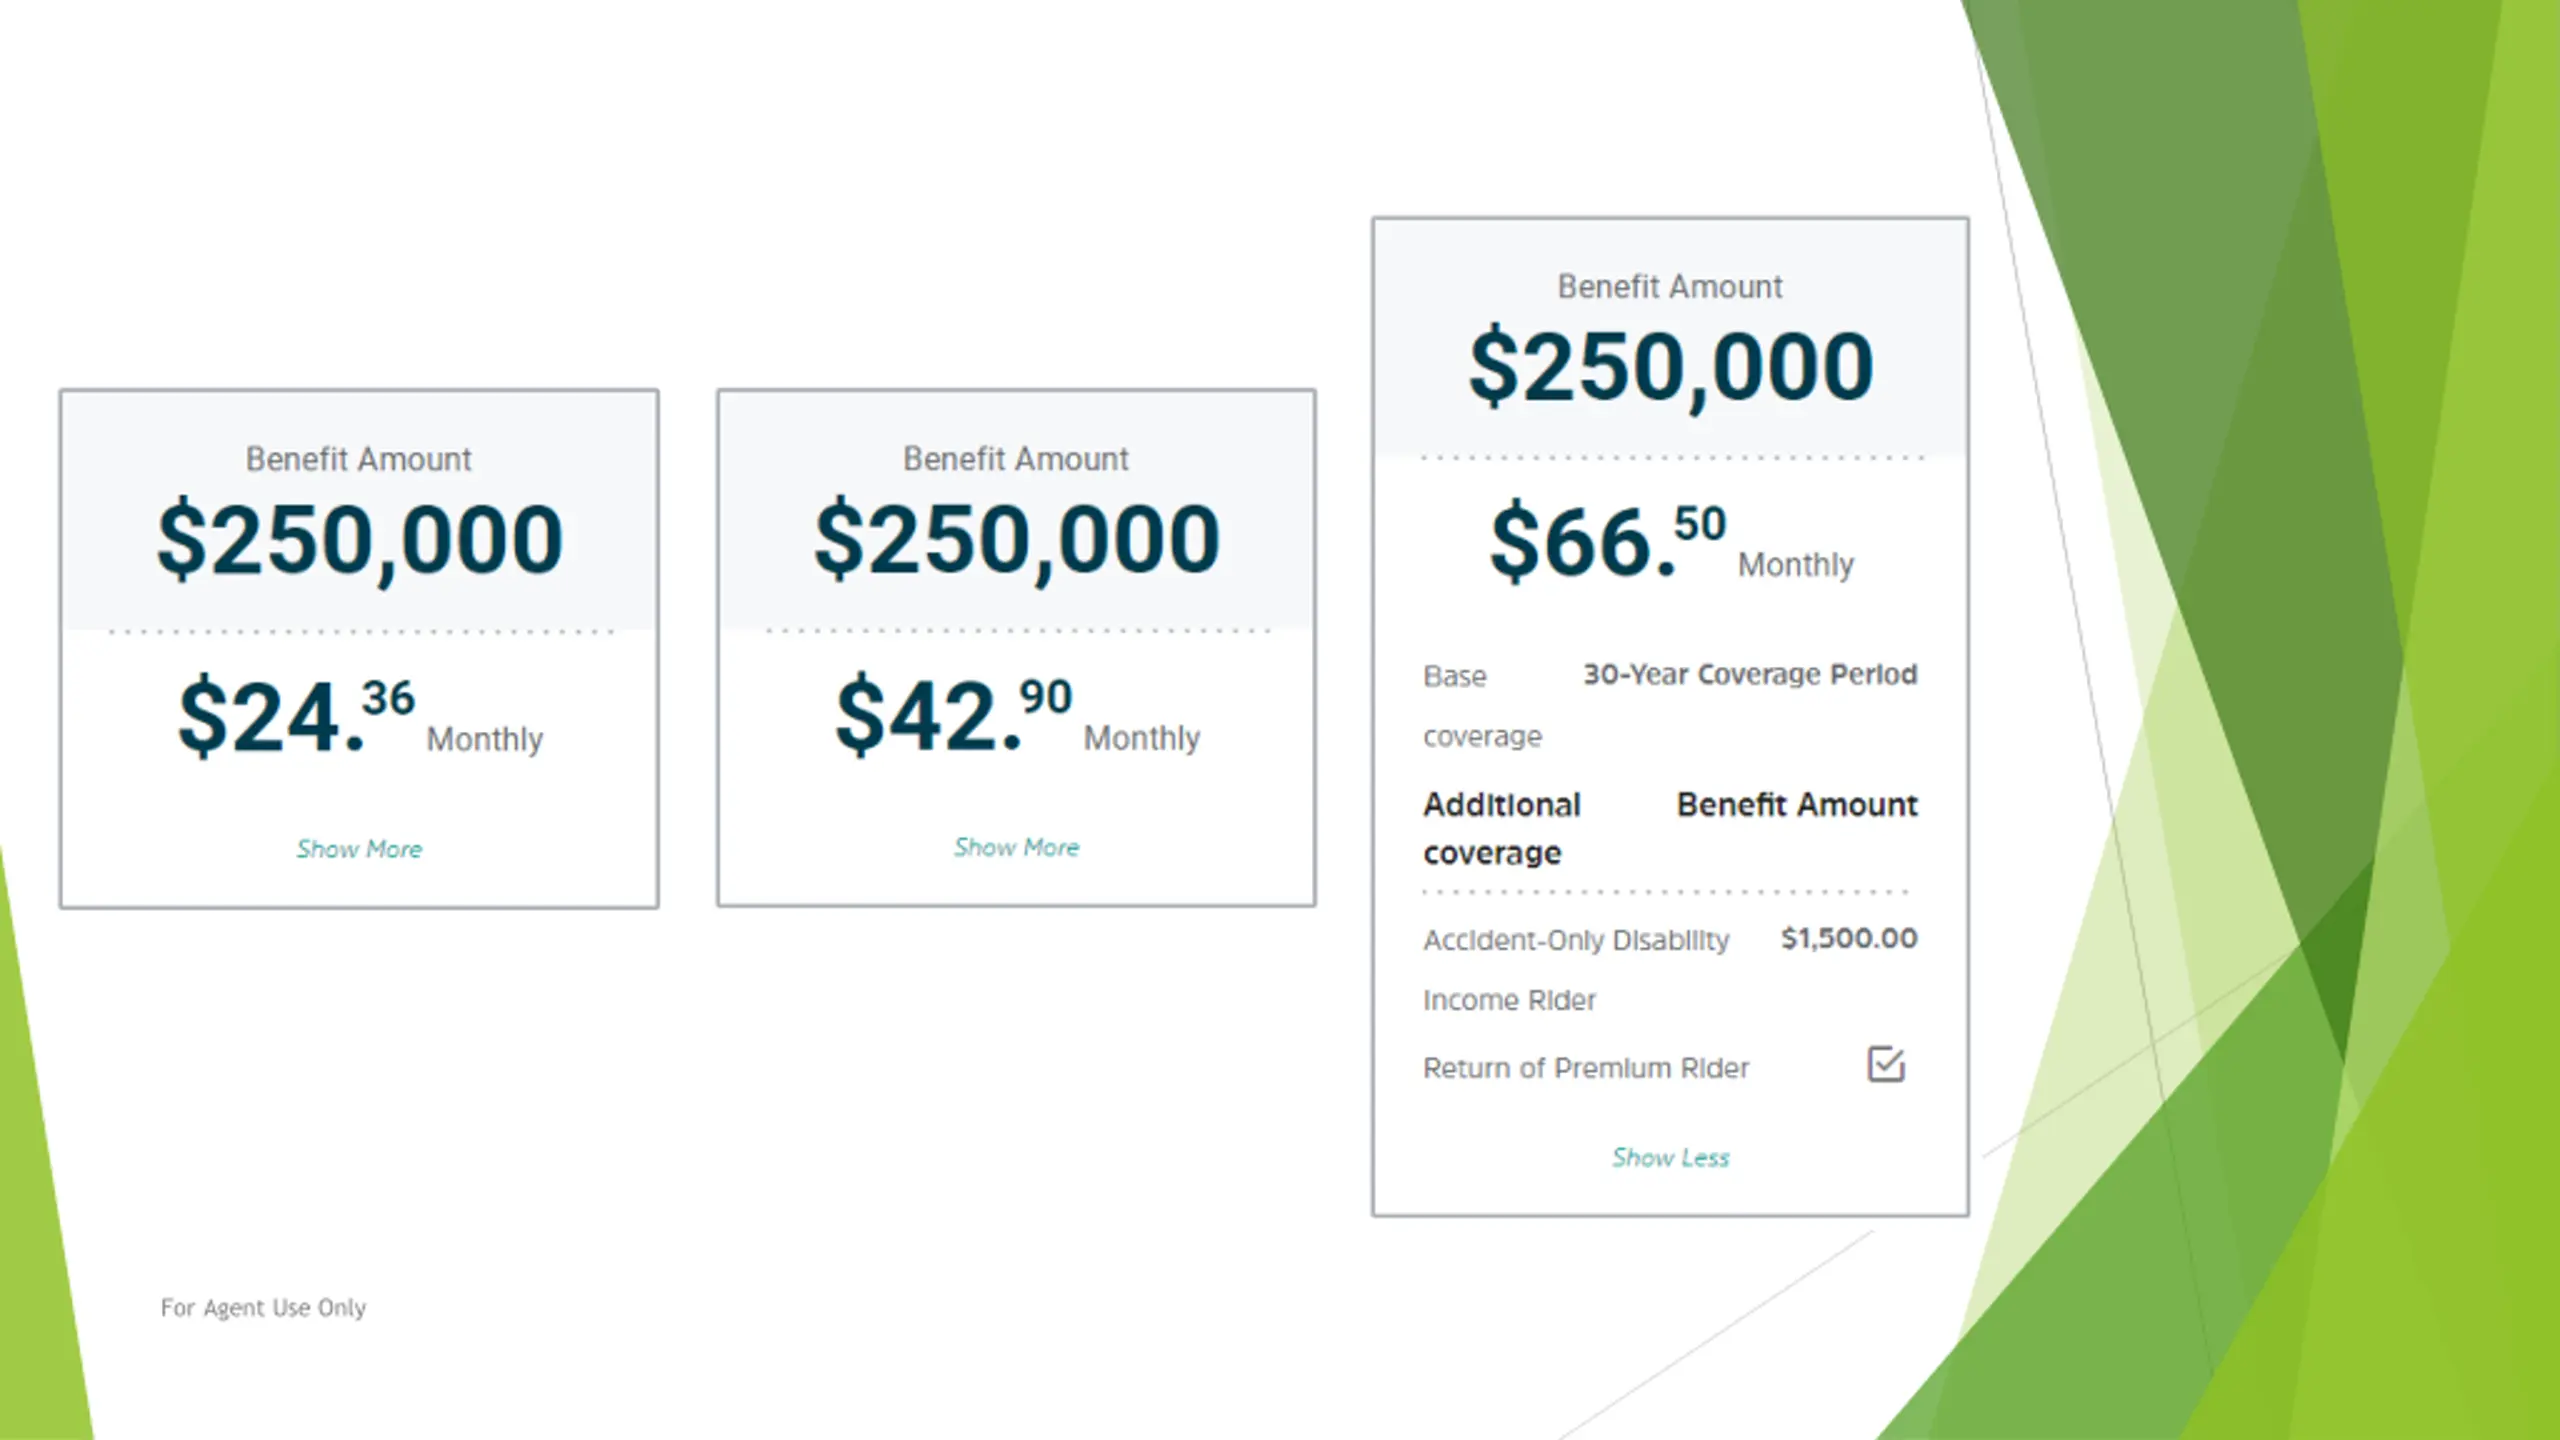Click the 30-Year Coverage Period text
2560x1440 pixels.
coord(1750,675)
